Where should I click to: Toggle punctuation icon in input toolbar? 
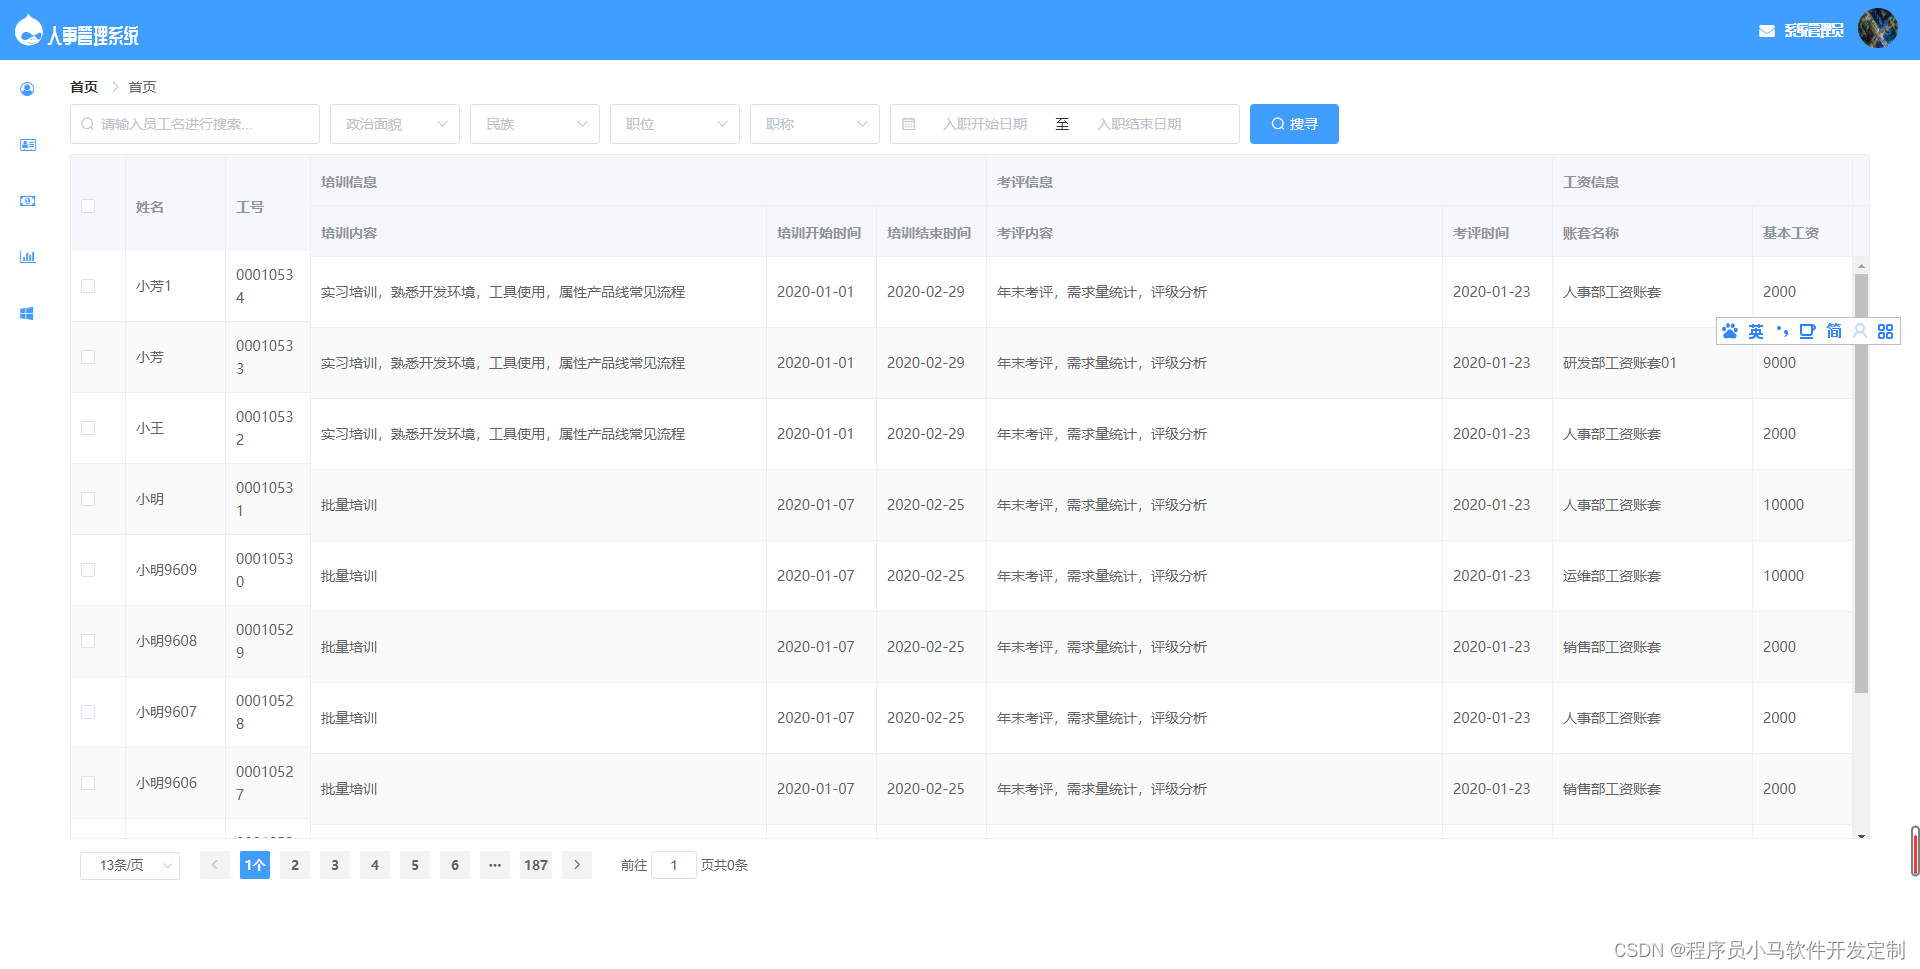(x=1782, y=331)
